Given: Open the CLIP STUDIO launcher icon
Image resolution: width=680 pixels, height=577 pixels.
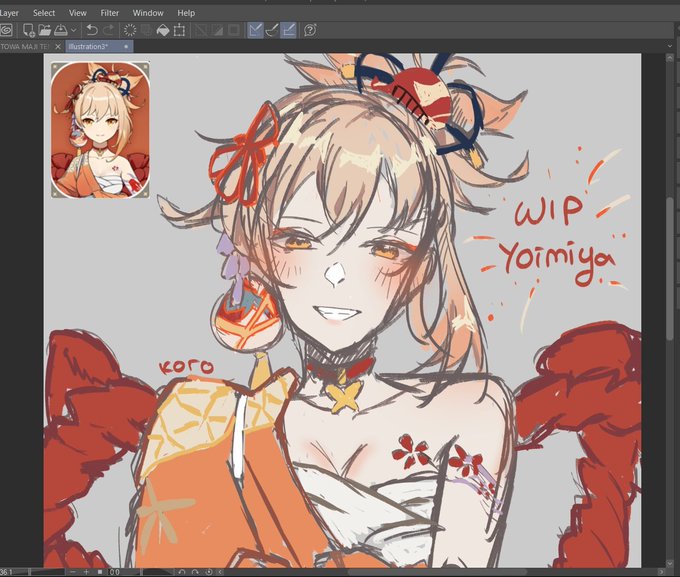Looking at the screenshot, I should [7, 30].
